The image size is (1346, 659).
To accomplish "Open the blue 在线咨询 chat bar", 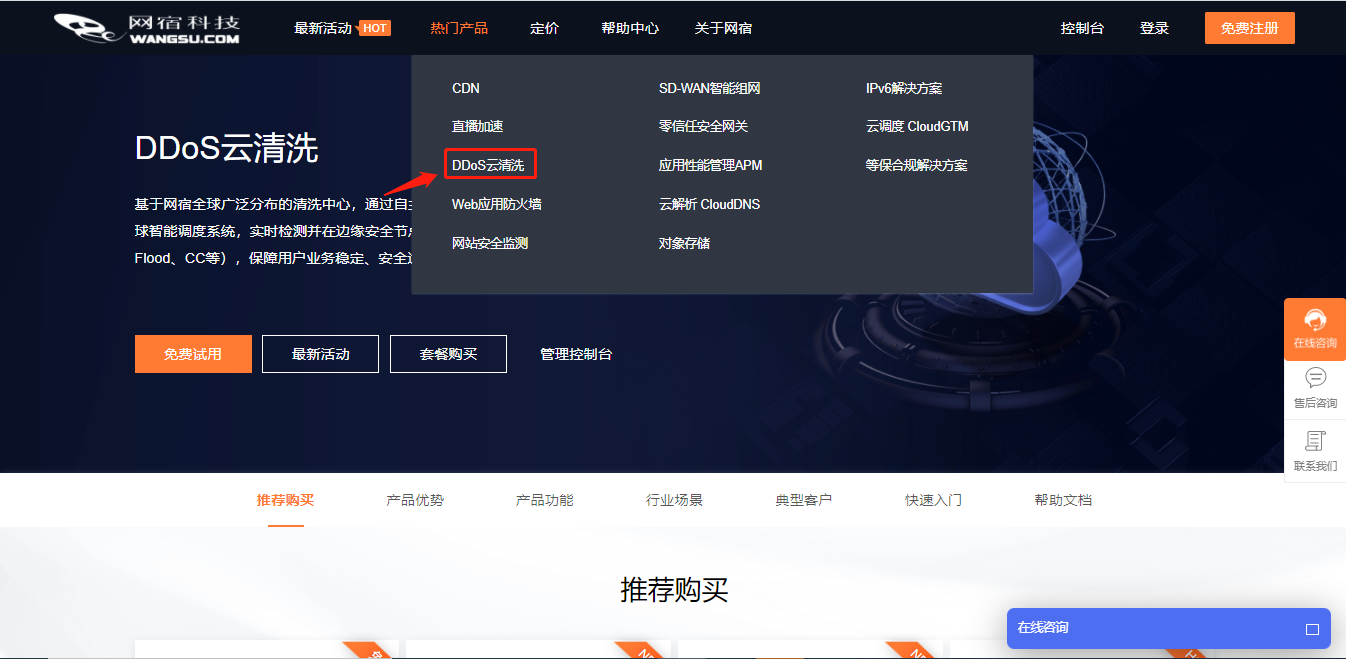I will (1169, 628).
